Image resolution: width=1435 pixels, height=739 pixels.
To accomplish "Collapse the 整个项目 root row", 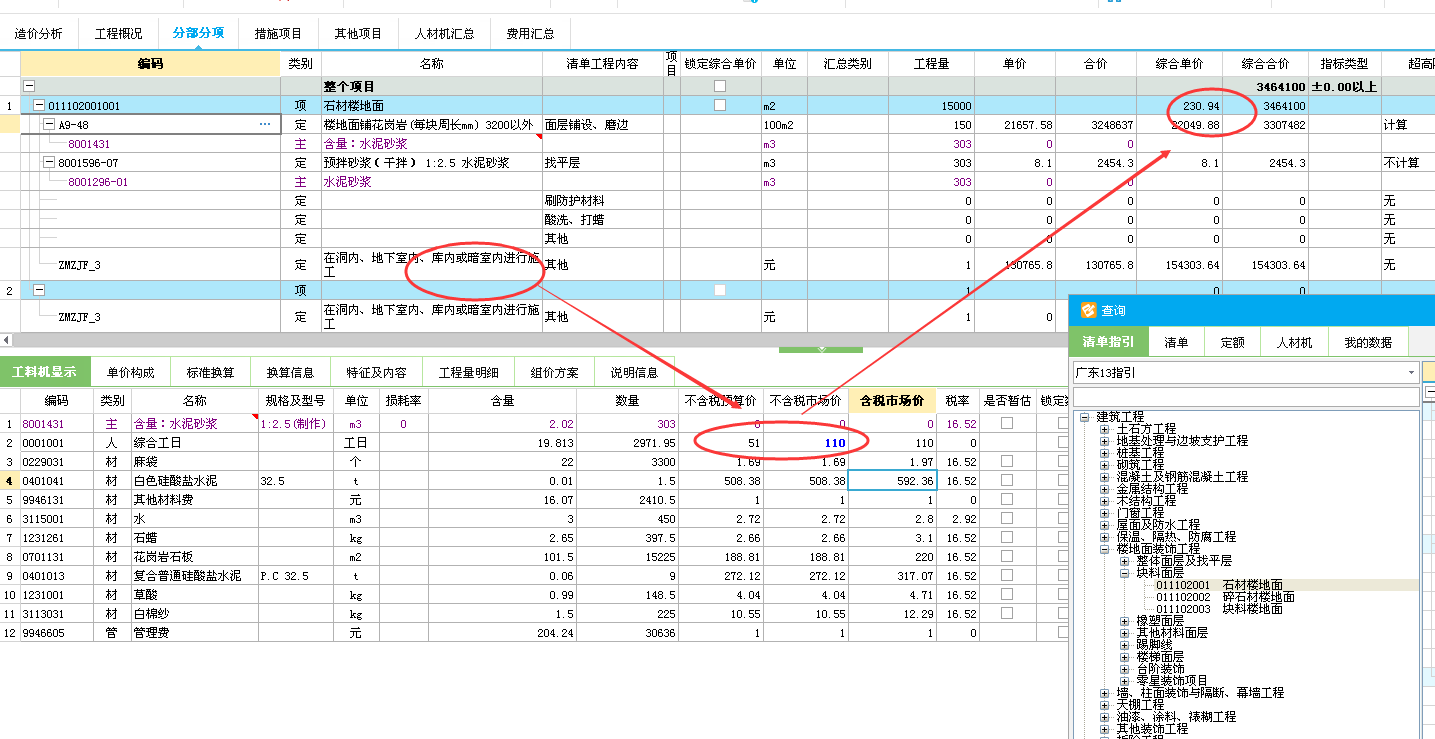I will pyautogui.click(x=29, y=86).
